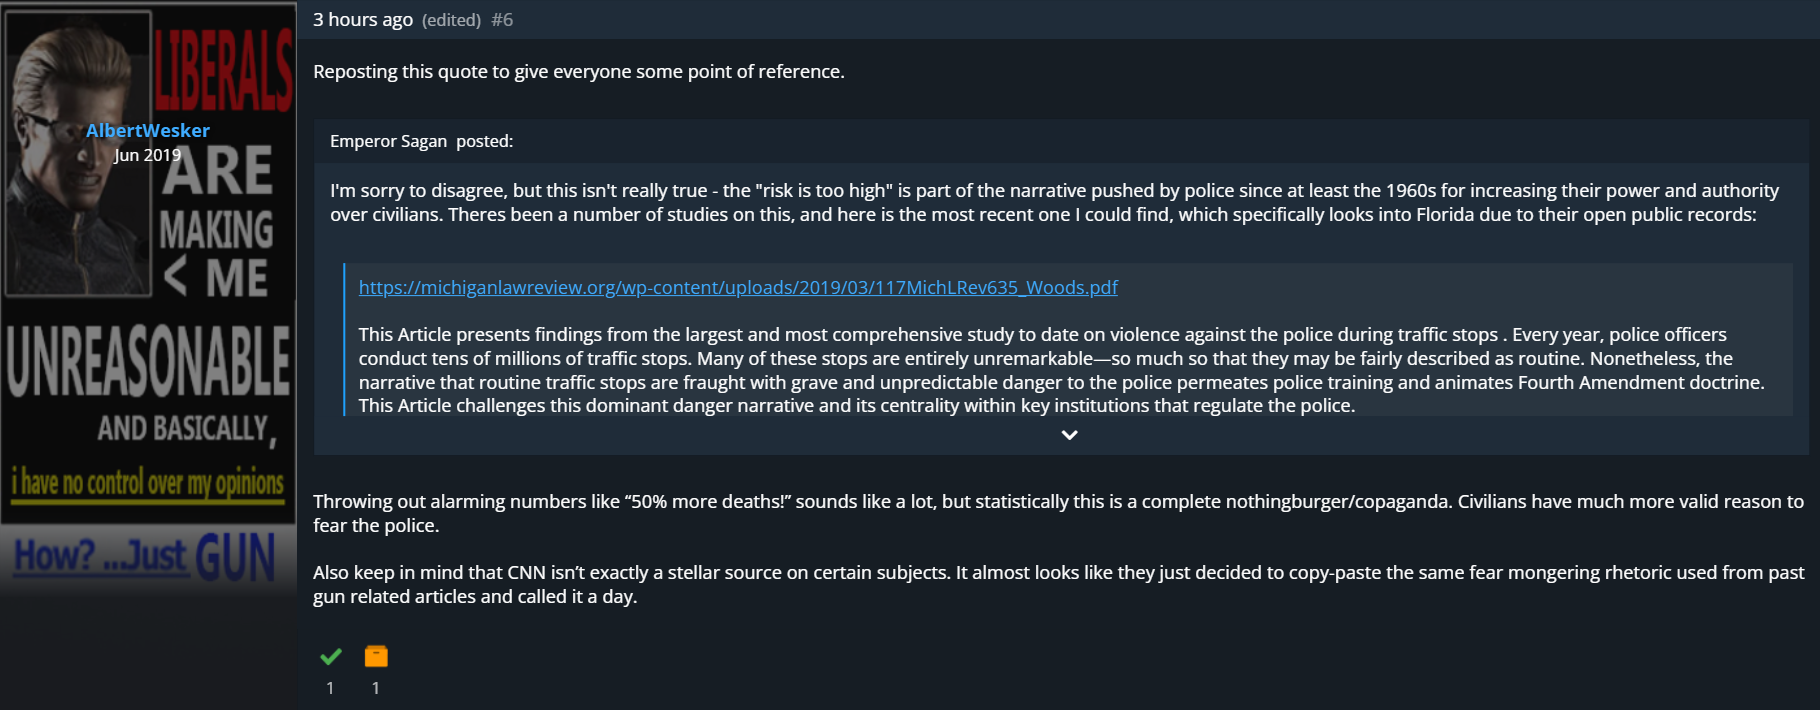Click the "Reposting this quote" opening line
Screen dimensions: 1820x710
coord(579,72)
